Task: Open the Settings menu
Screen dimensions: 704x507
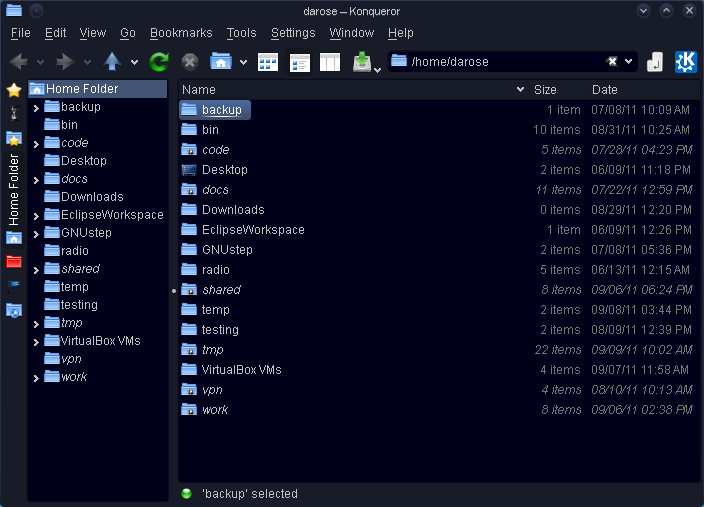Action: [293, 33]
